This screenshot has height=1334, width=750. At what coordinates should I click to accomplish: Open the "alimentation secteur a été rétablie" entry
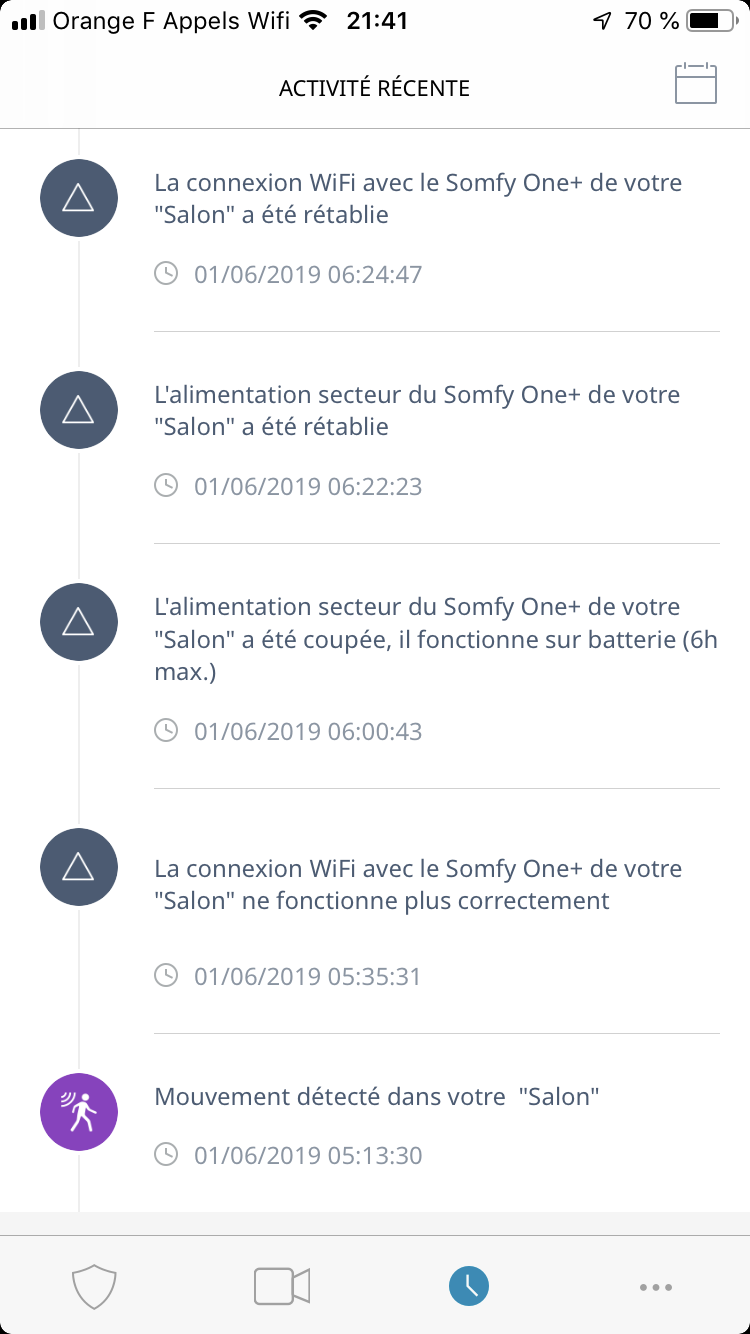point(417,410)
